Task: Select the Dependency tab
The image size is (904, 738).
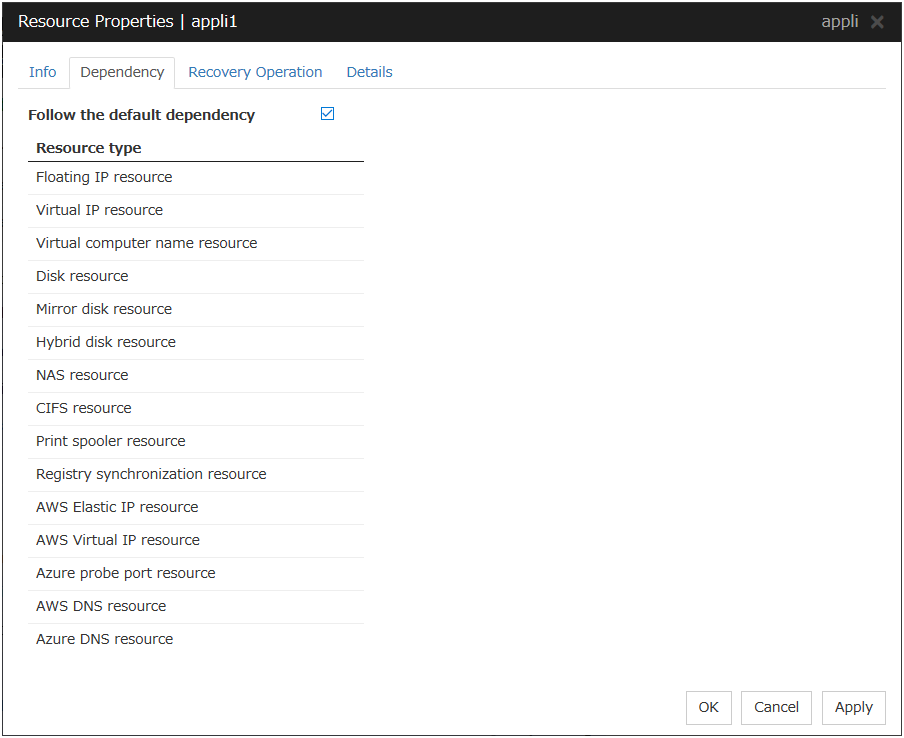Action: (x=122, y=72)
